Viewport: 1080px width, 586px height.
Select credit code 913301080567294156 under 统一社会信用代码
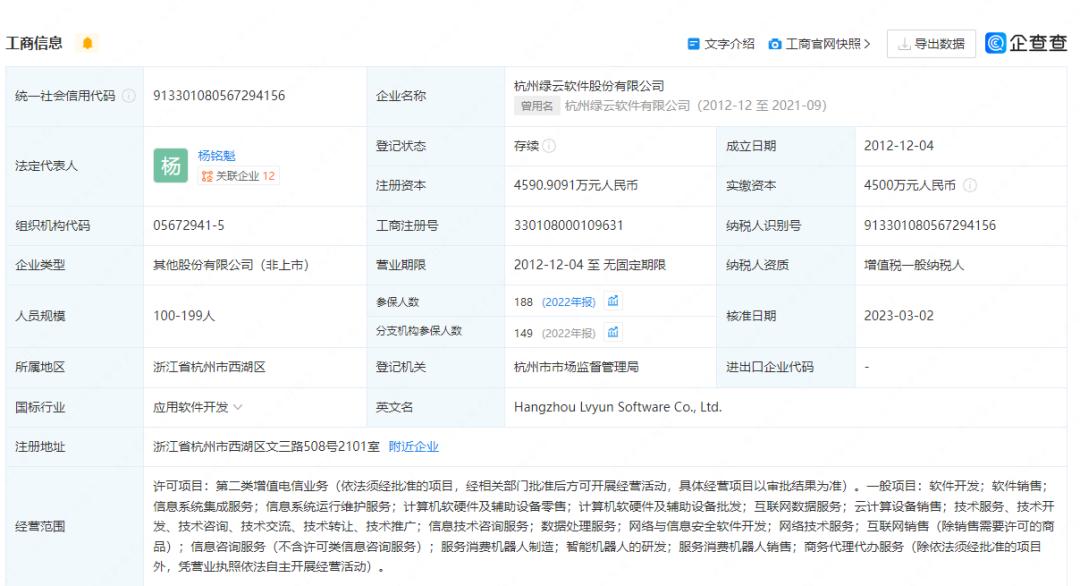click(x=219, y=96)
